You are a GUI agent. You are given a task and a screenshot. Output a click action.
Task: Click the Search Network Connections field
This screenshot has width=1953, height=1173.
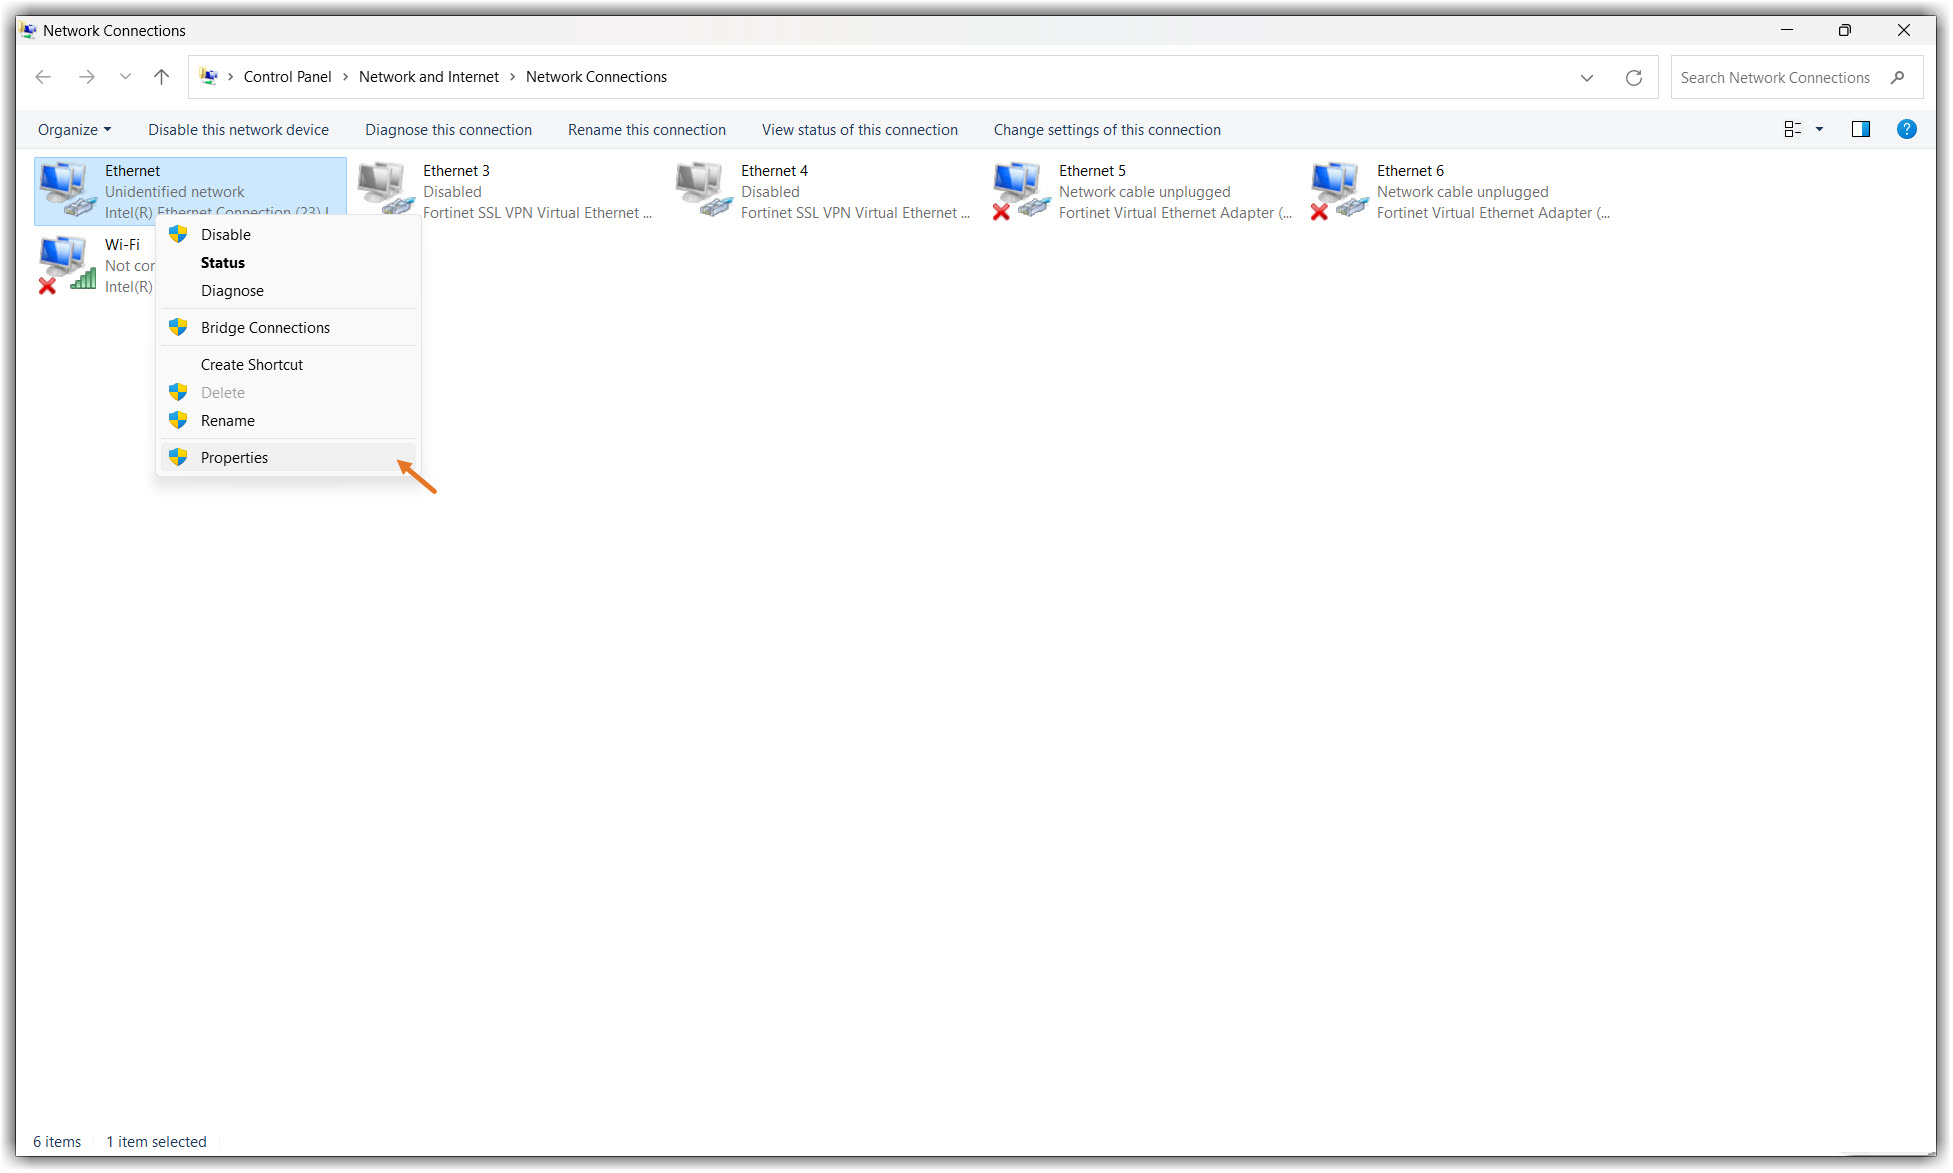click(1775, 77)
